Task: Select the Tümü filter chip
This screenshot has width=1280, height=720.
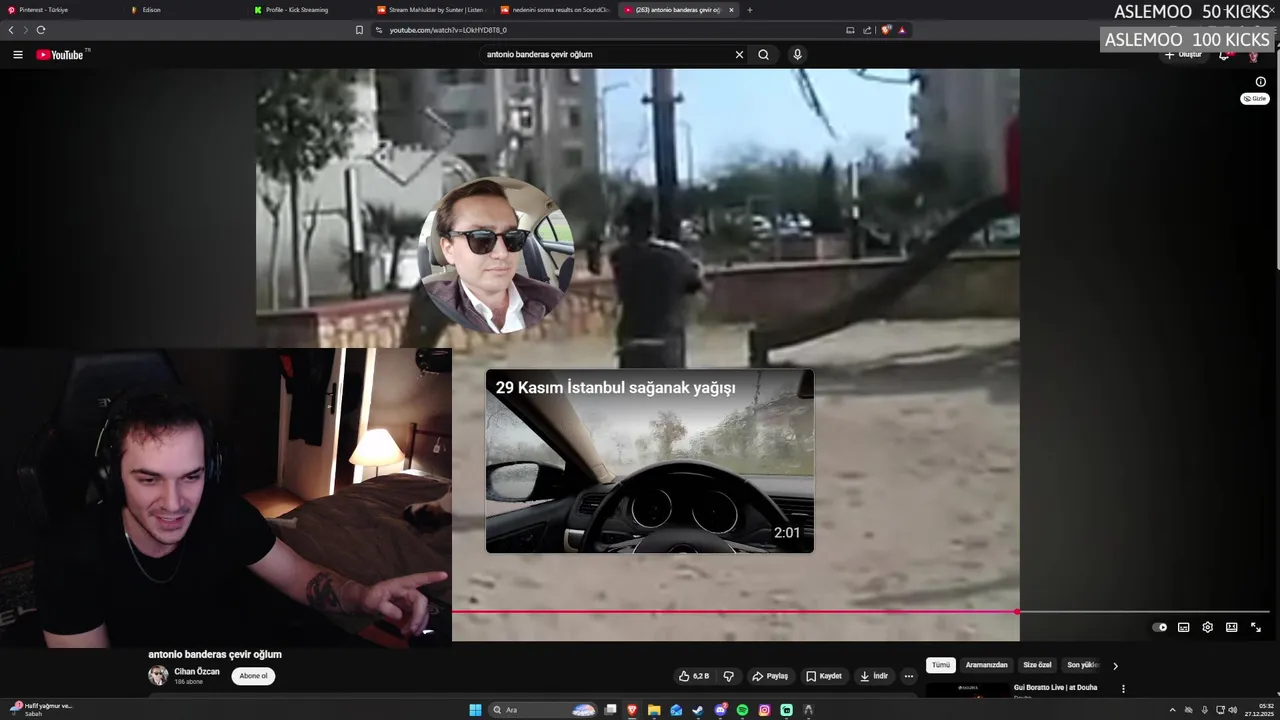Action: coord(941,665)
